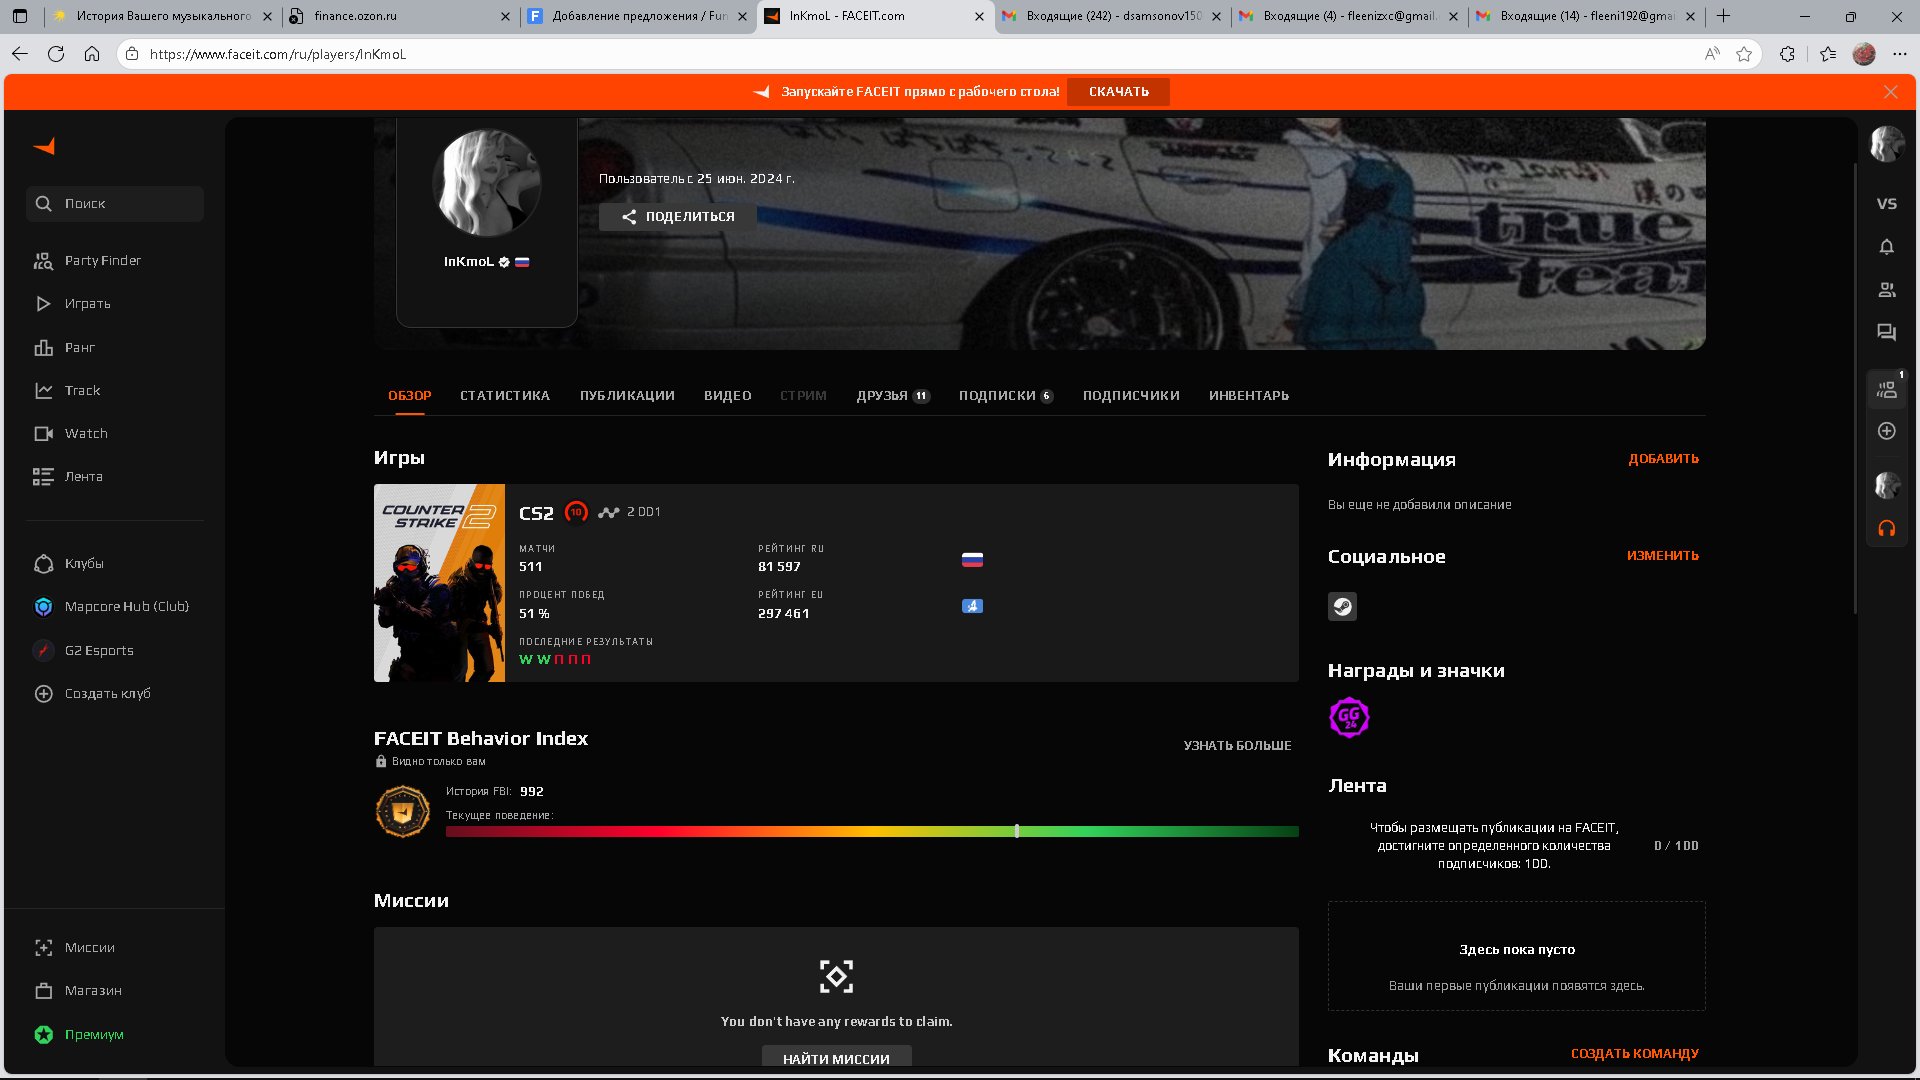The width and height of the screenshot is (1920, 1080).
Task: Open the Steam social icon
Action: (x=1342, y=606)
